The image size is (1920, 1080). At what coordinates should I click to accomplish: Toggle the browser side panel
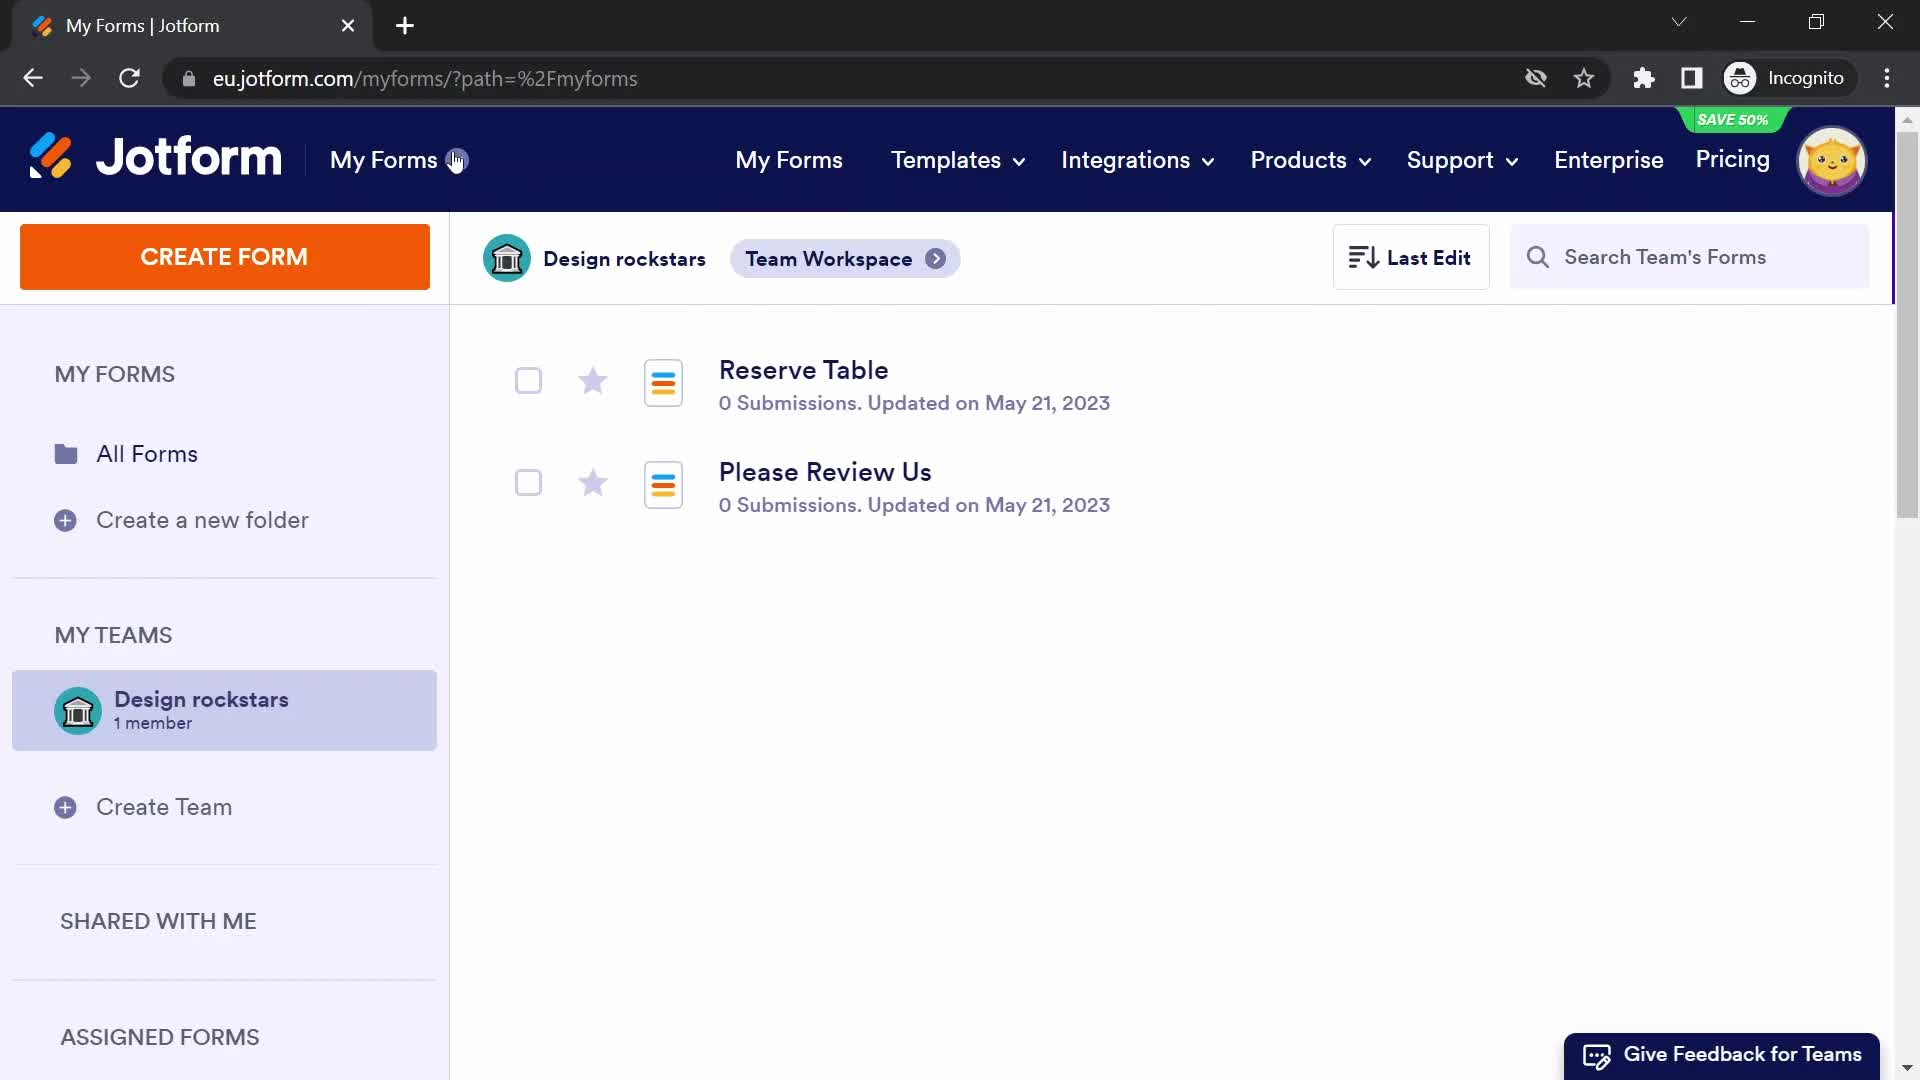click(1692, 78)
